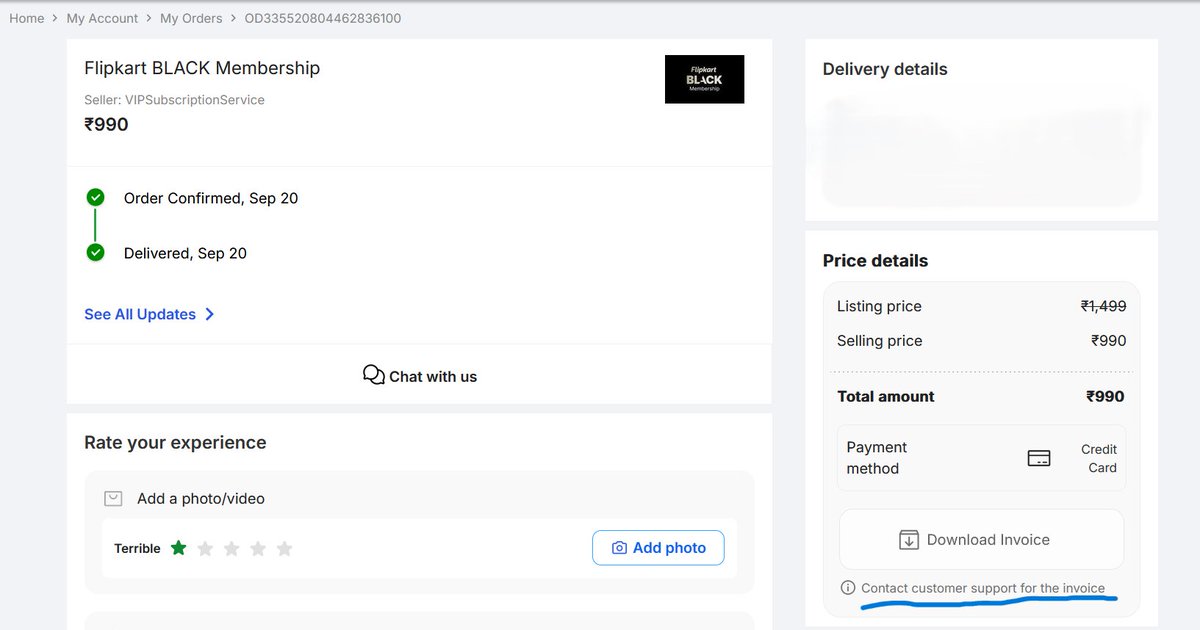Click 'Add a photo/video' label
This screenshot has height=630, width=1200.
(201, 498)
